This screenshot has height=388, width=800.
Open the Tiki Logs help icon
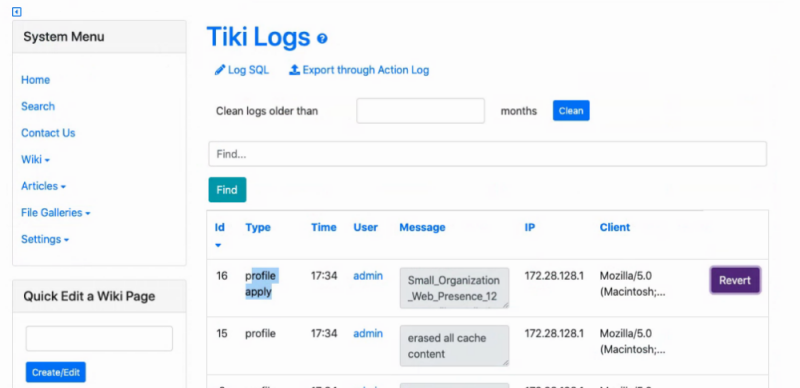click(x=322, y=38)
